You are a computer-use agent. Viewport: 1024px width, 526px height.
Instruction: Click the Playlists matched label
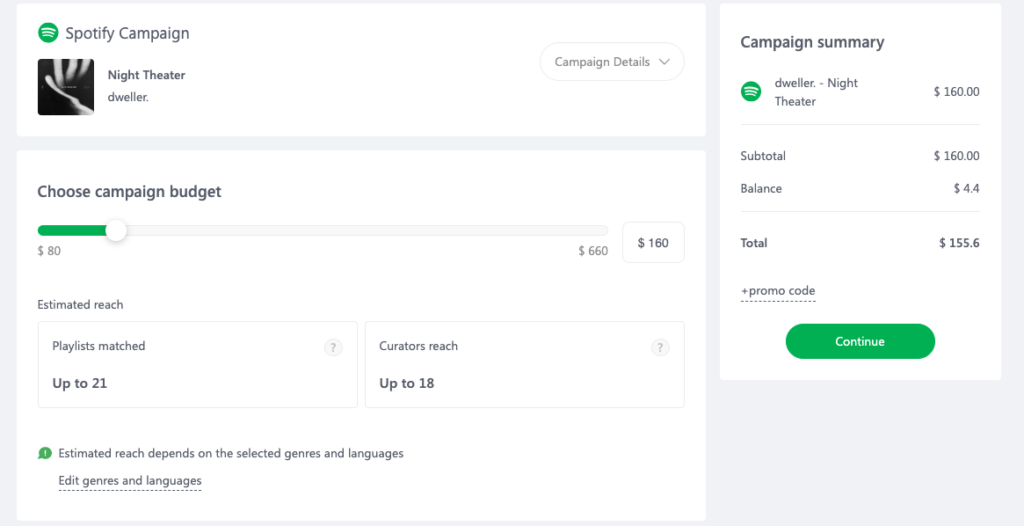[x=99, y=346]
